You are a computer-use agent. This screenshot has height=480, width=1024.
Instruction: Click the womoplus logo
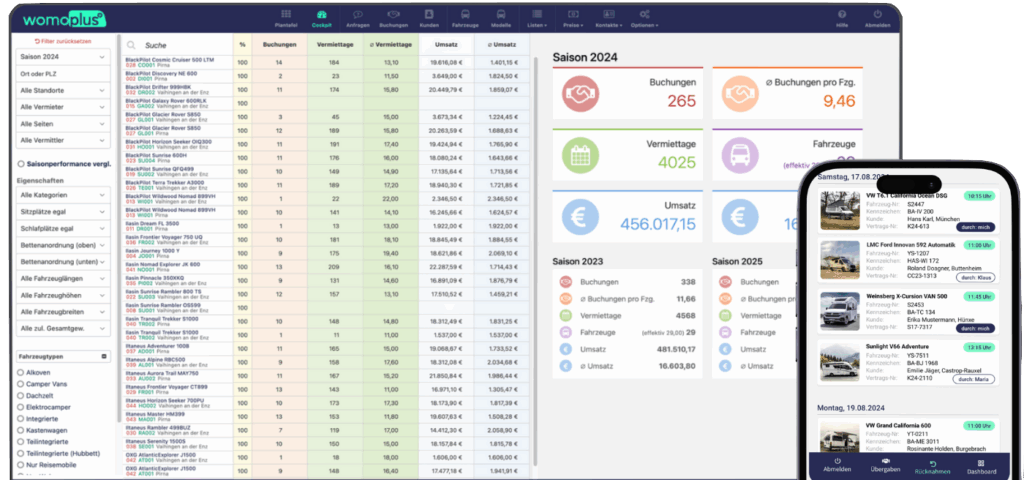click(64, 19)
